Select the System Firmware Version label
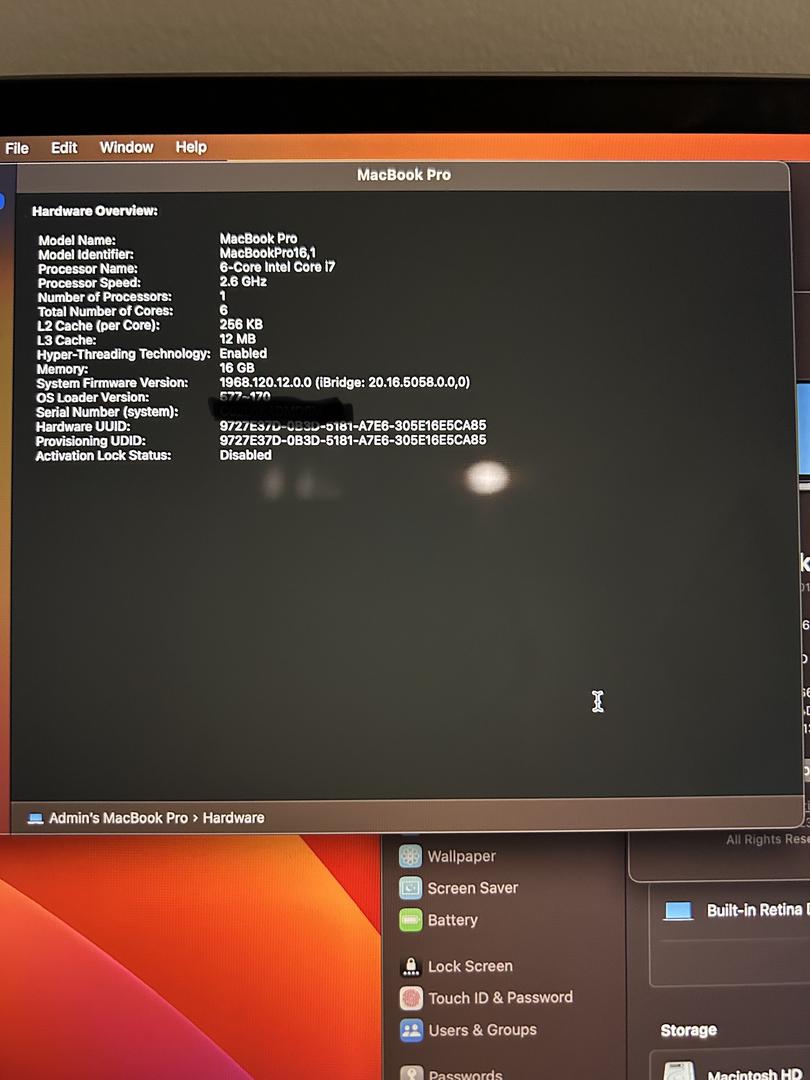The image size is (810, 1080). (x=112, y=383)
